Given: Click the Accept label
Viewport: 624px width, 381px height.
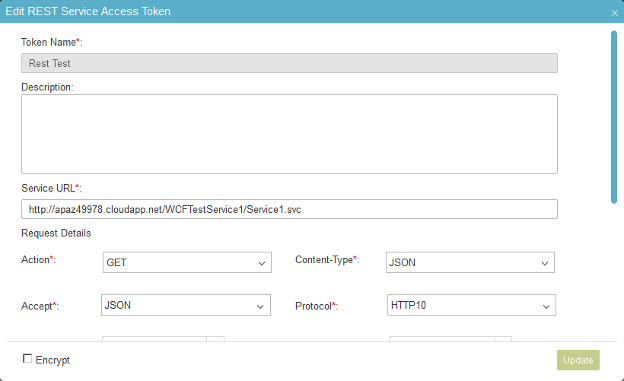Looking at the screenshot, I should (40, 306).
